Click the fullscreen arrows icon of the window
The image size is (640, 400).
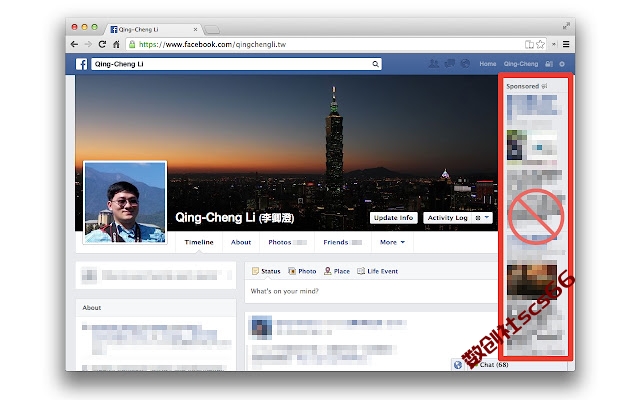click(x=566, y=26)
